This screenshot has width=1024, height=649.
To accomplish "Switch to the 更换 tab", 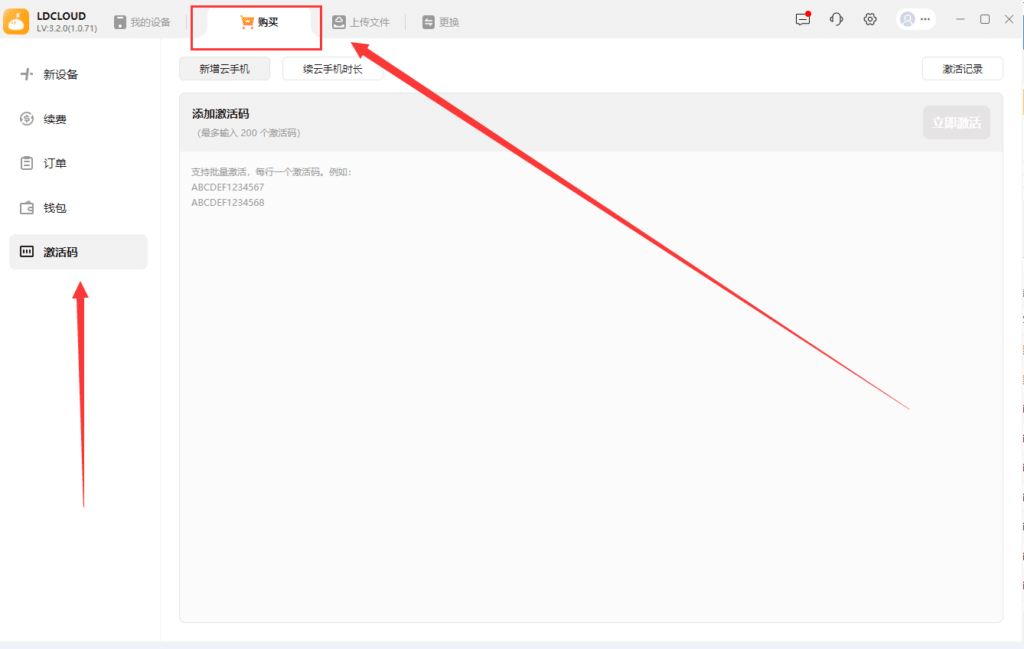I will point(440,22).
